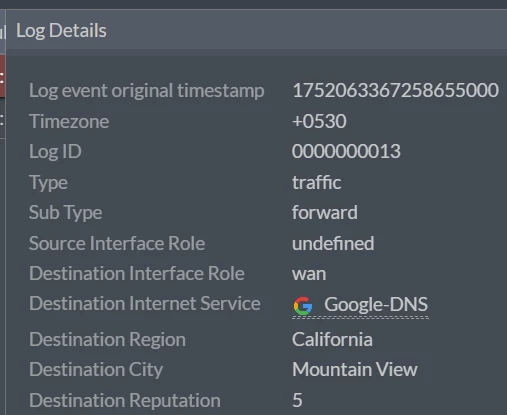Click the red row marker at left edge
This screenshot has height=415, width=507.
(x=2, y=76)
